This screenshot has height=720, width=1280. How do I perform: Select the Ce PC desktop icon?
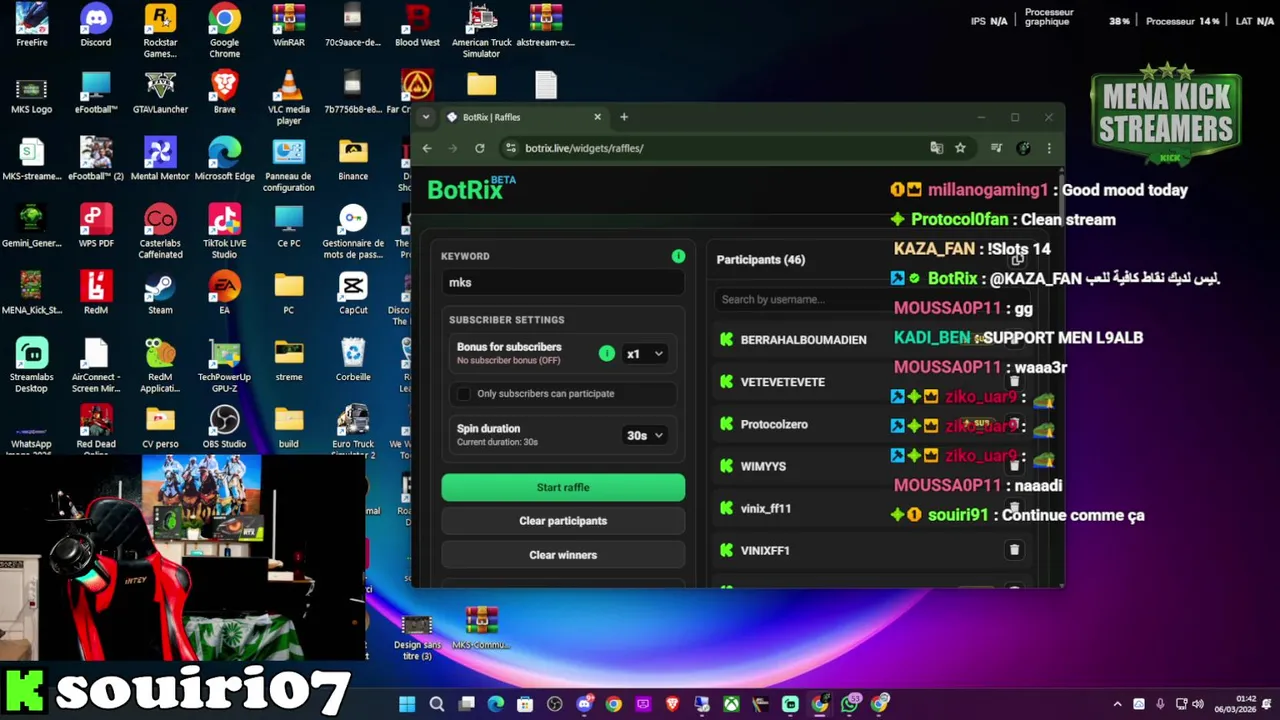[289, 227]
